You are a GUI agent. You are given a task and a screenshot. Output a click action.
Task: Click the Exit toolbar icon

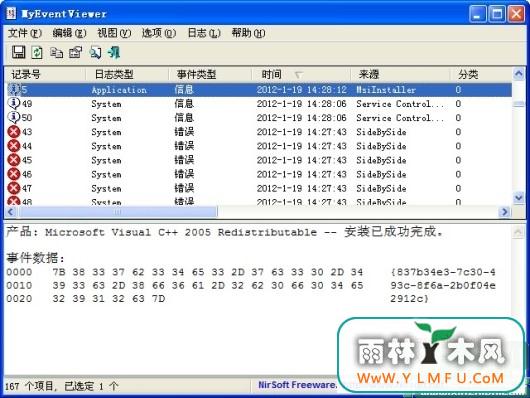click(x=114, y=53)
